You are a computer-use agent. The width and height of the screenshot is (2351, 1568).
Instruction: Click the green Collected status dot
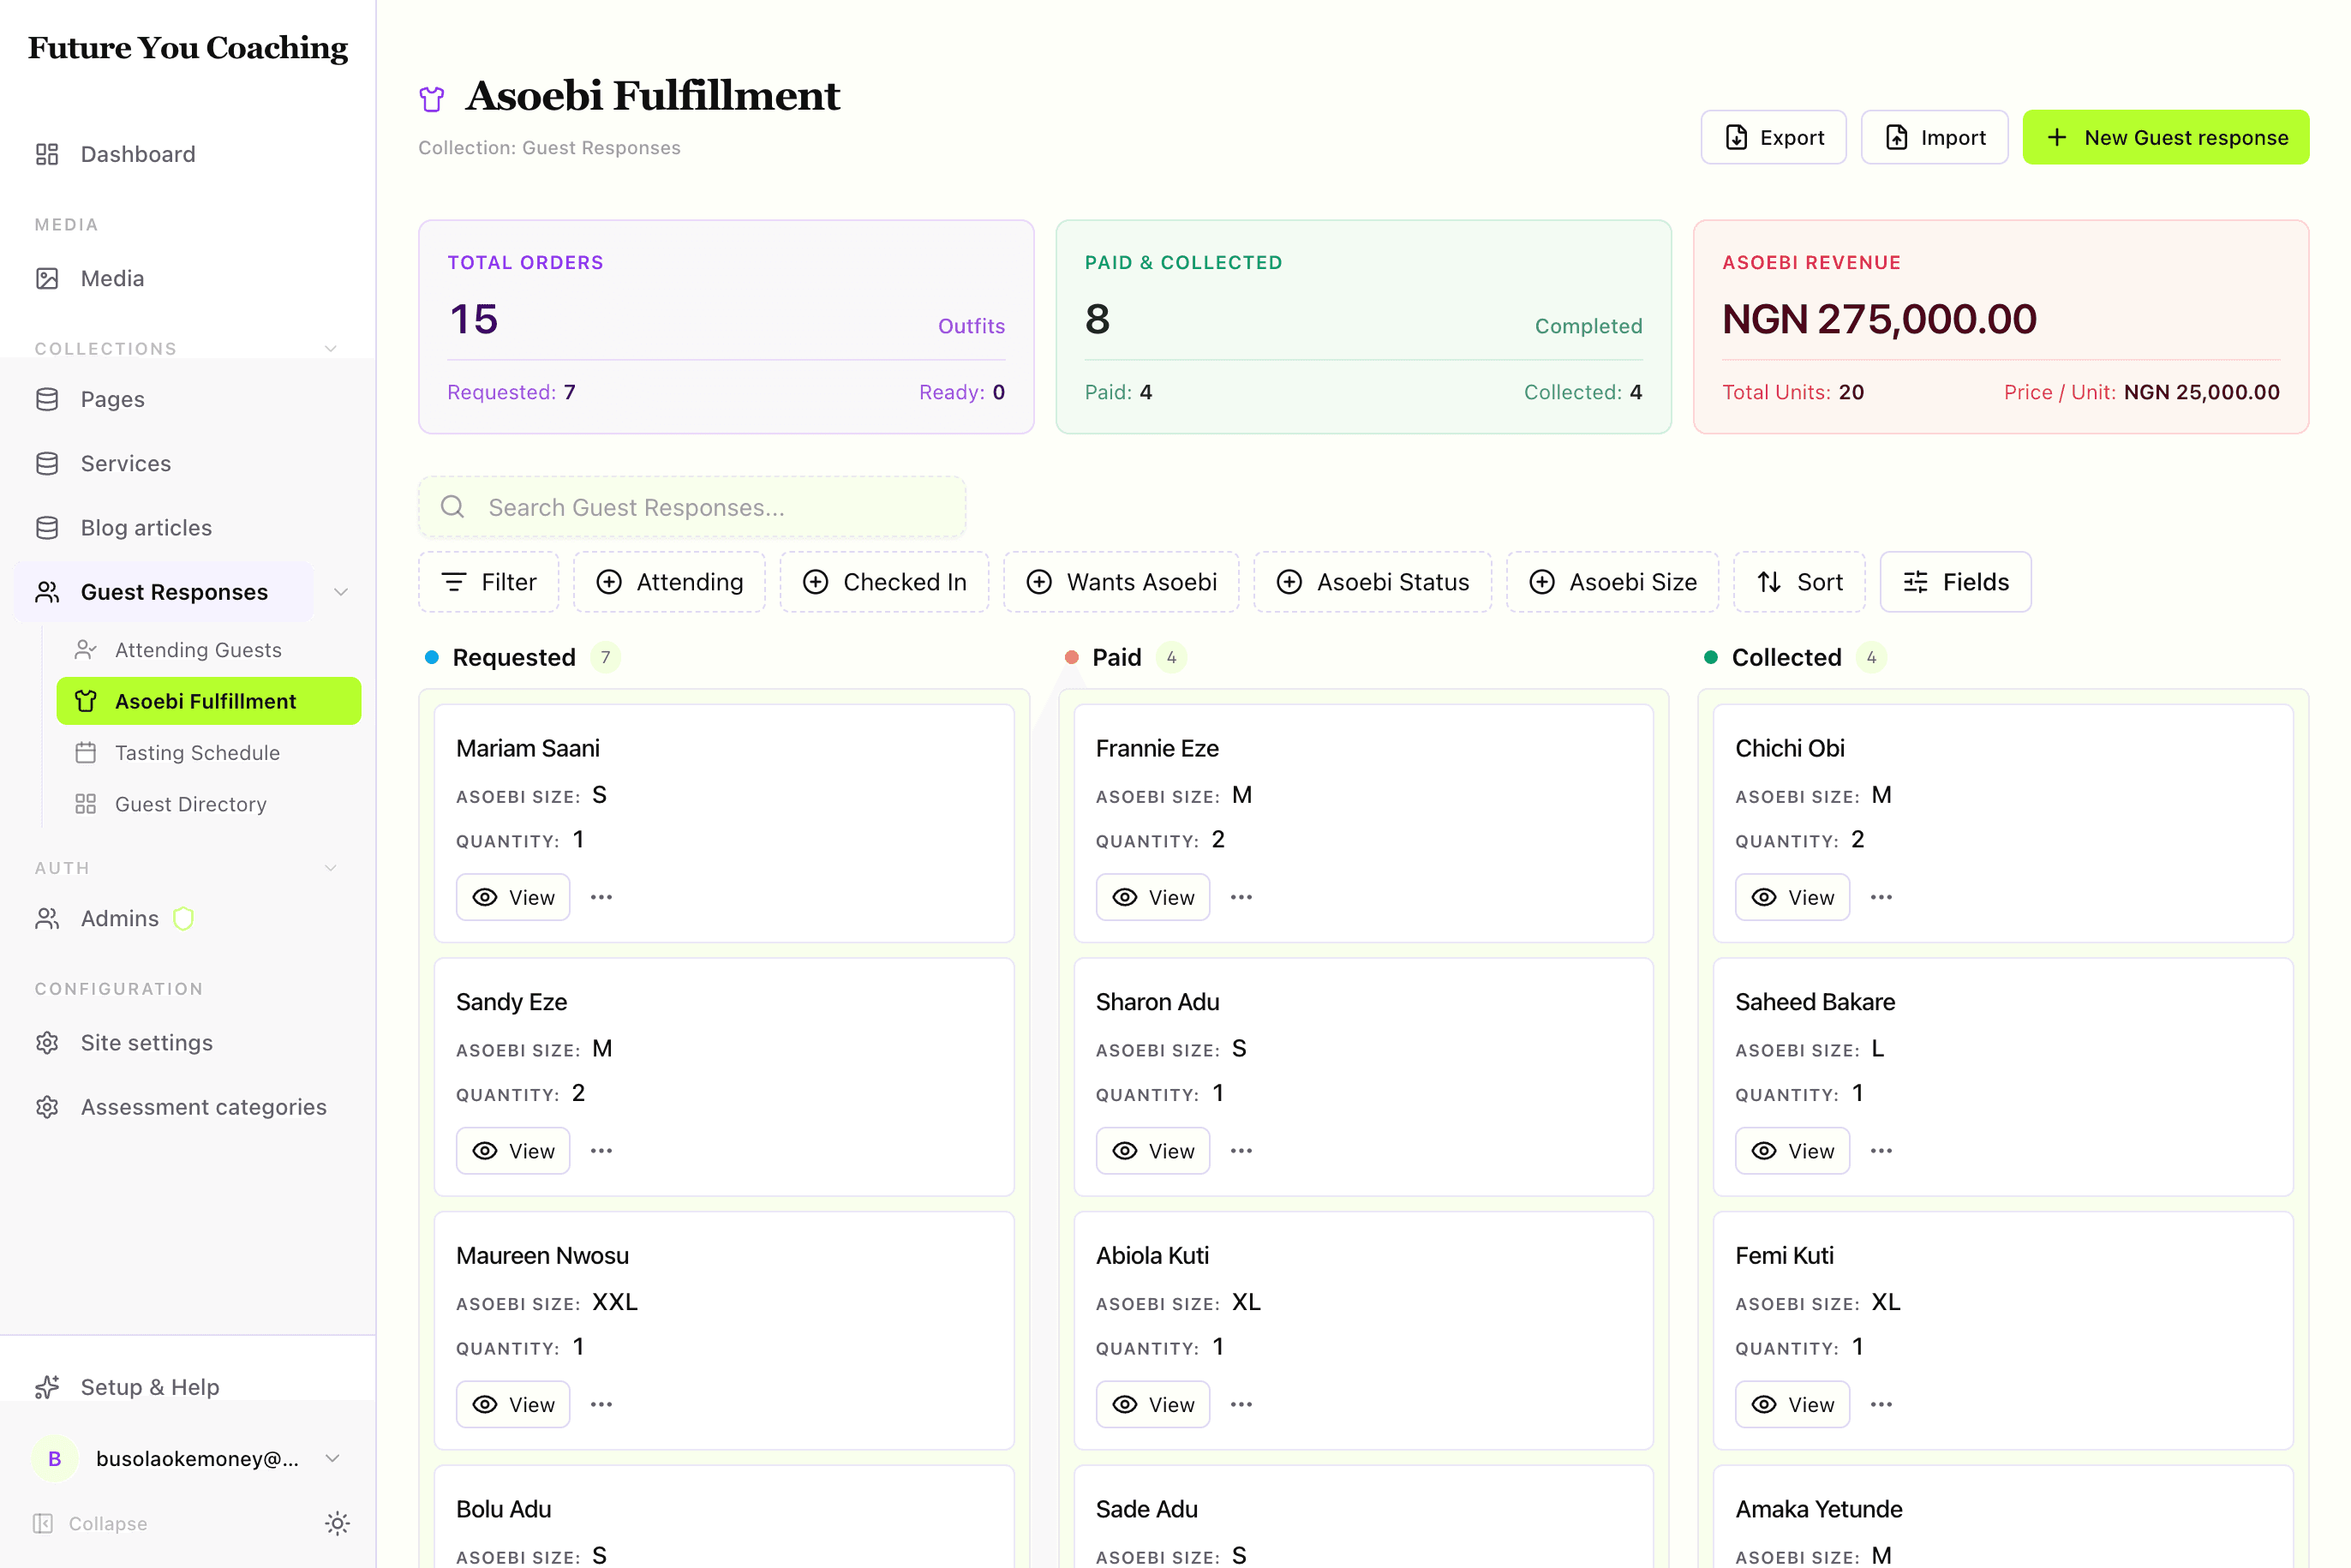click(1711, 657)
